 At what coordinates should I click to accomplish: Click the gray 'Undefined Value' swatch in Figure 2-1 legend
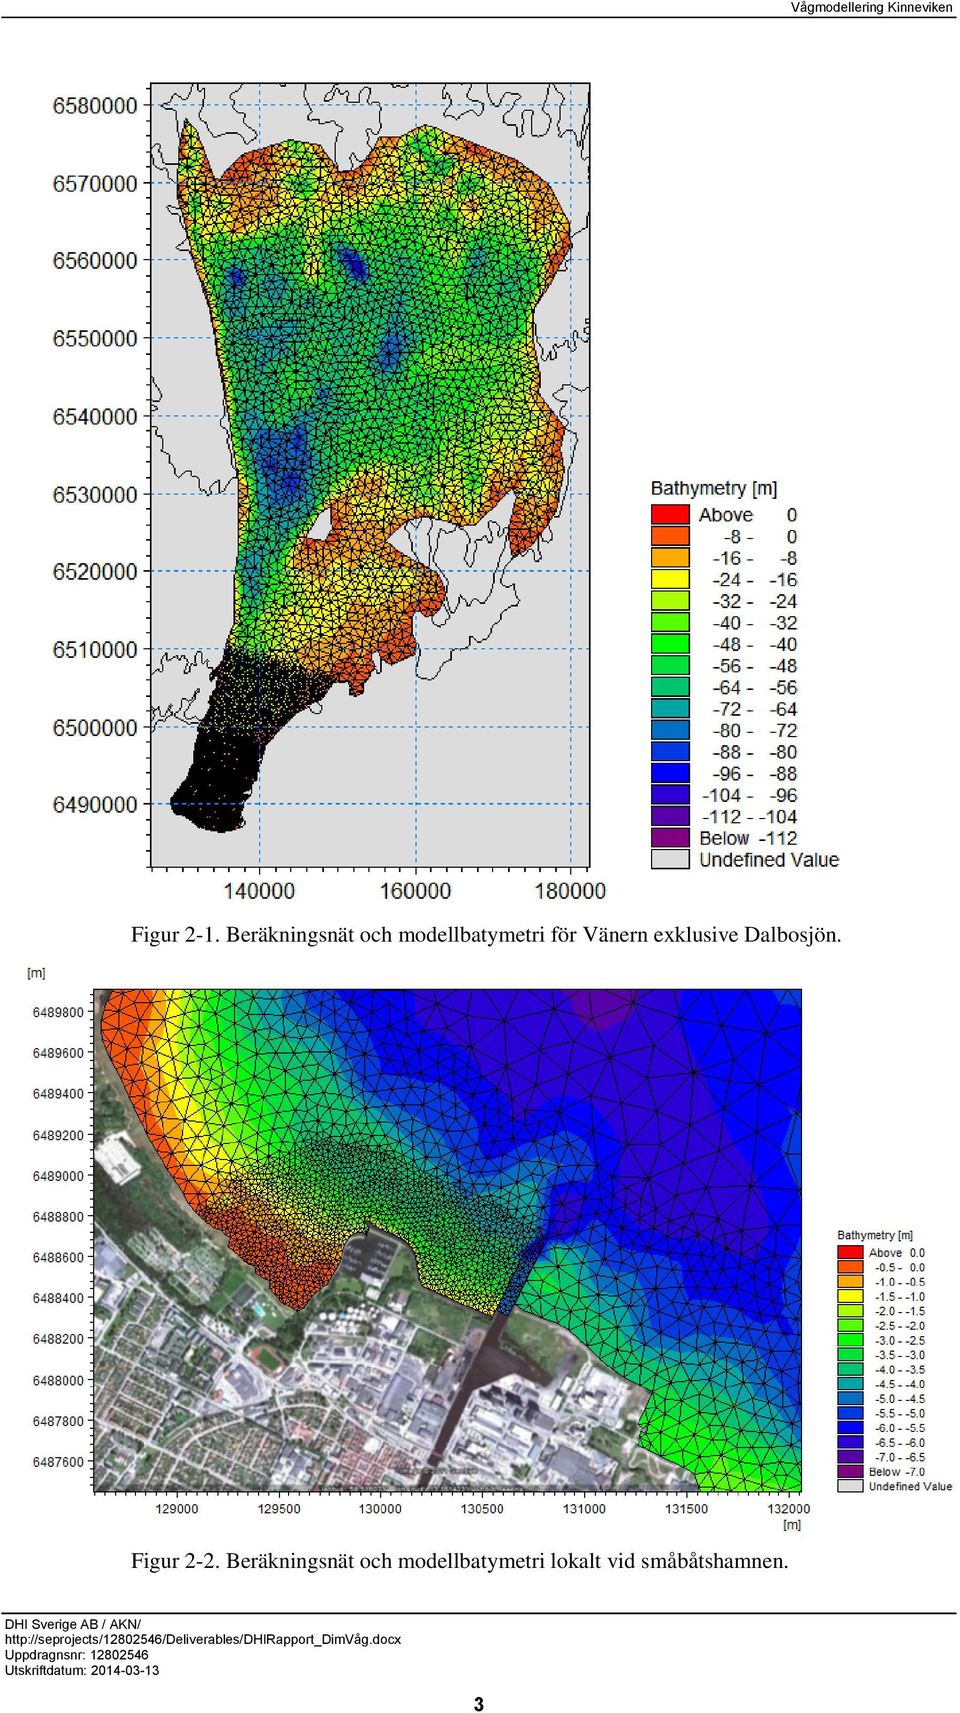(x=670, y=859)
